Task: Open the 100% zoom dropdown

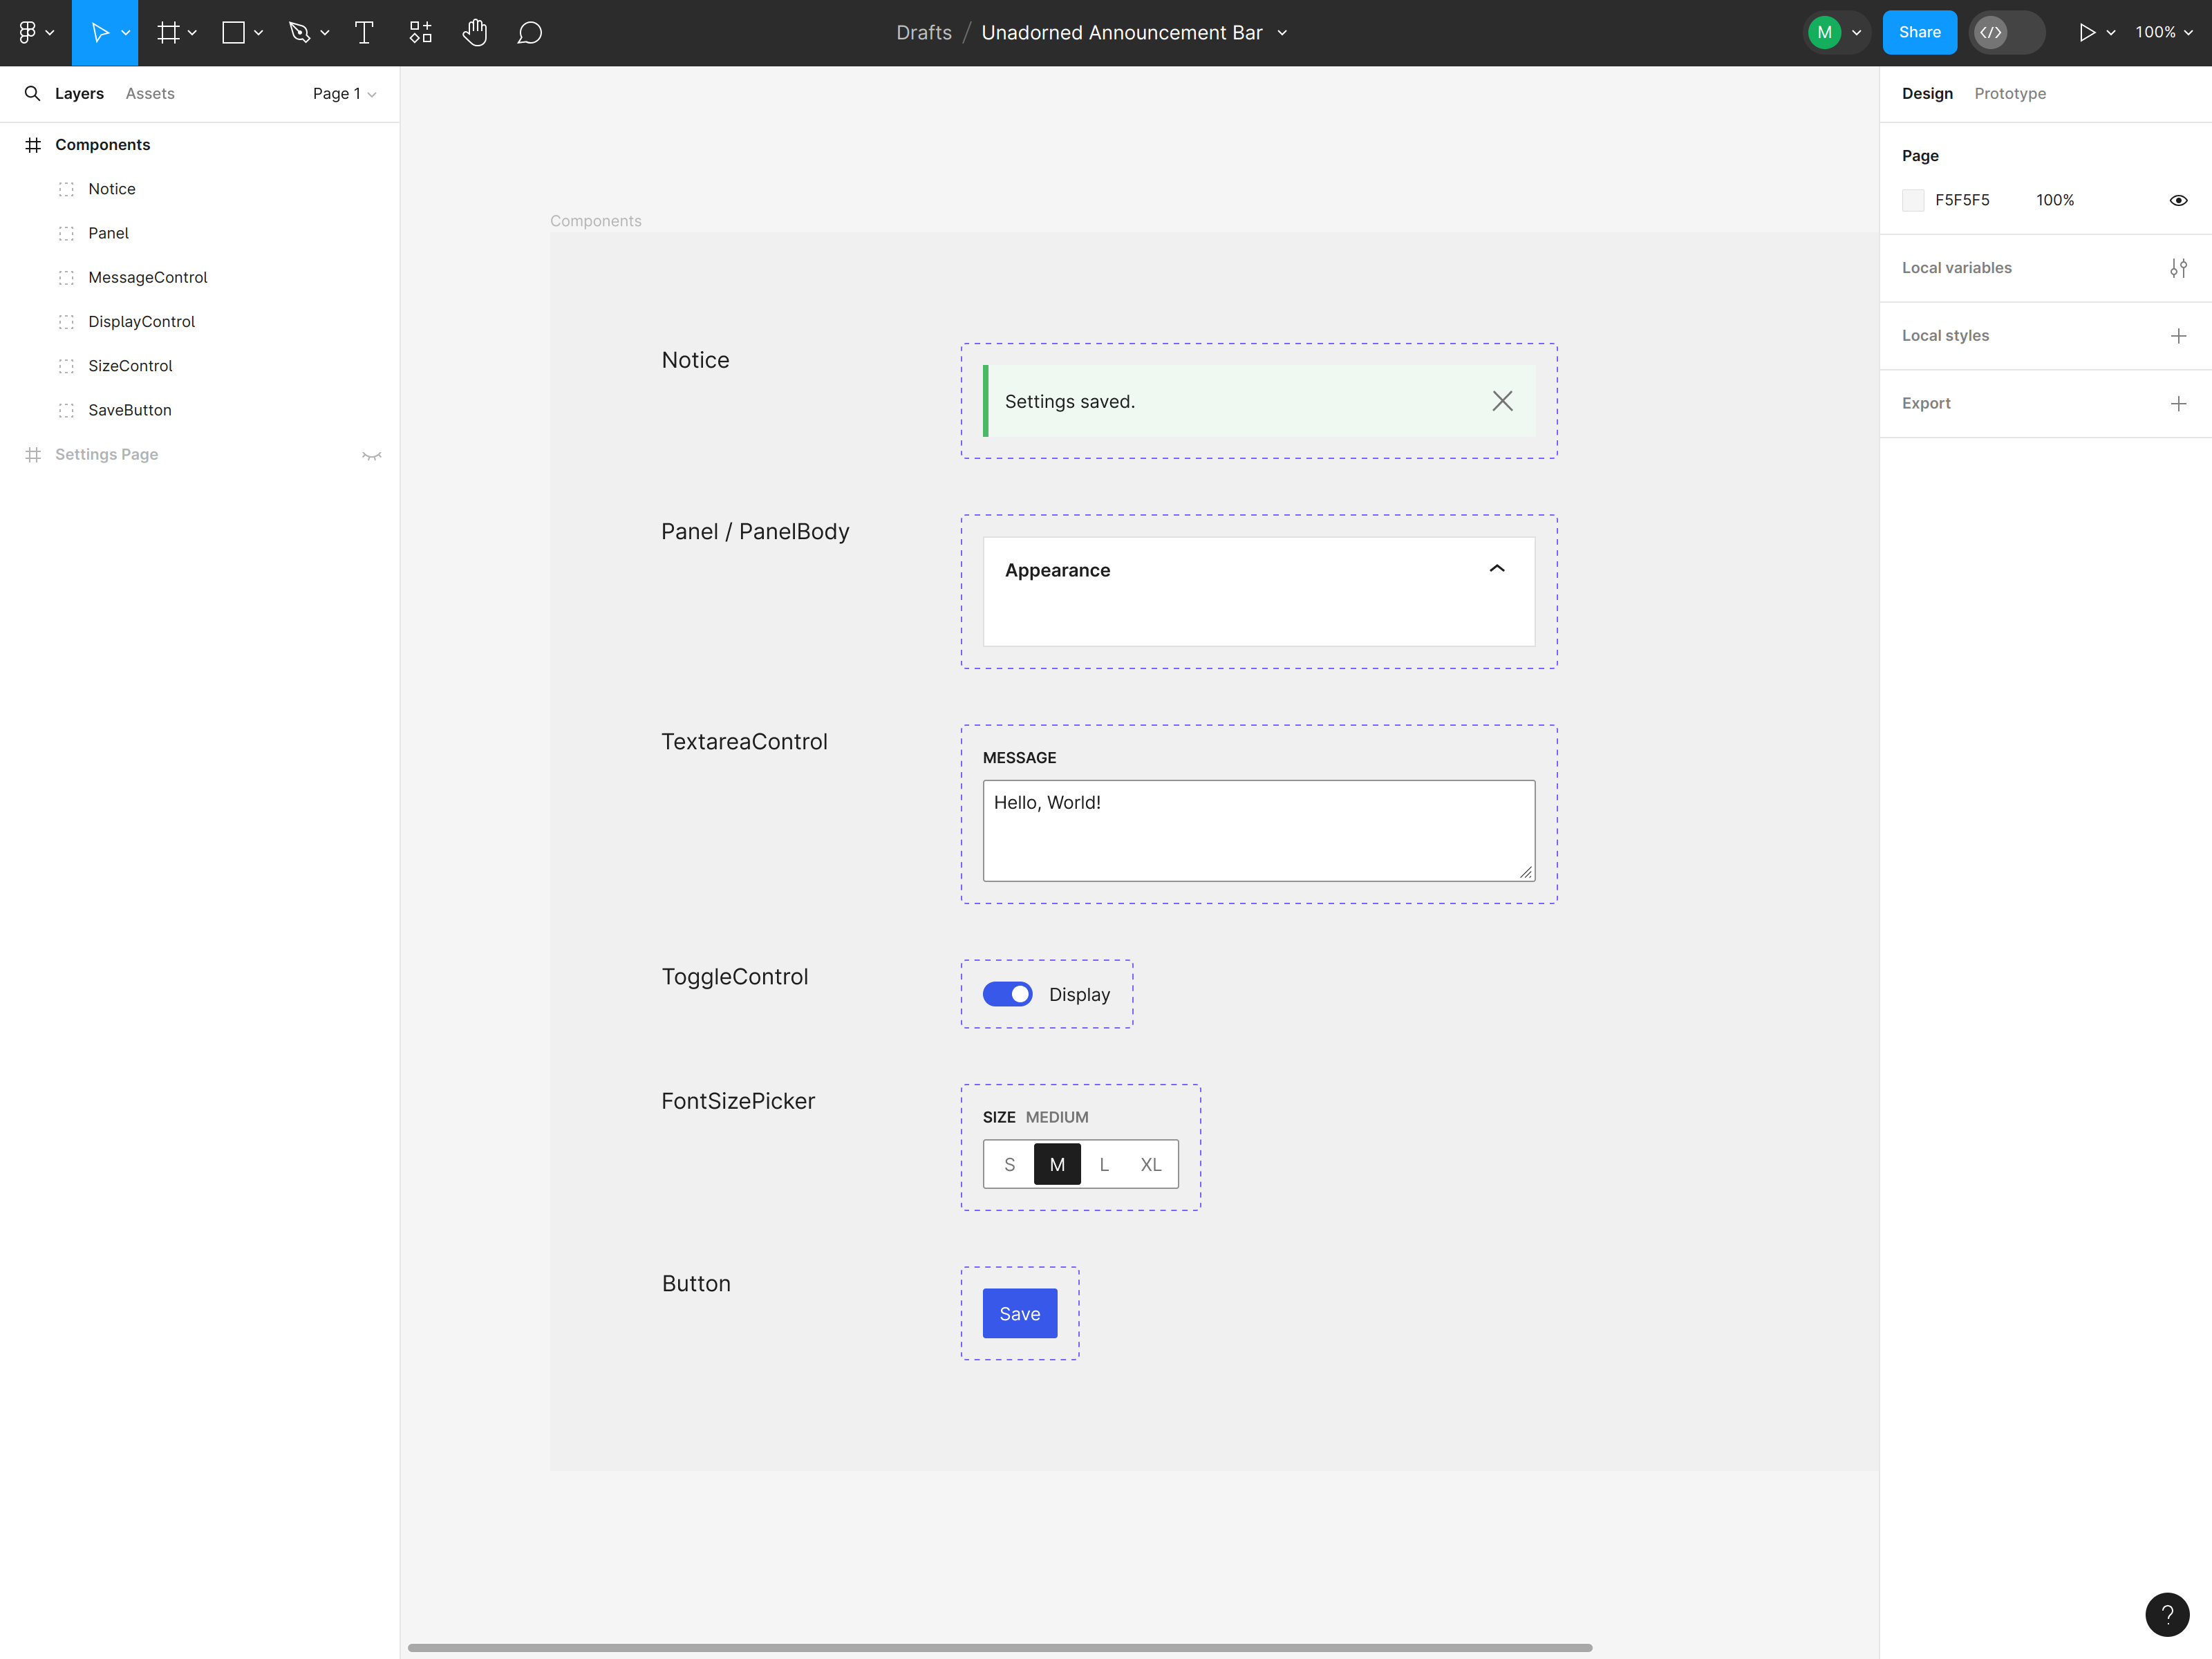Action: point(2164,33)
